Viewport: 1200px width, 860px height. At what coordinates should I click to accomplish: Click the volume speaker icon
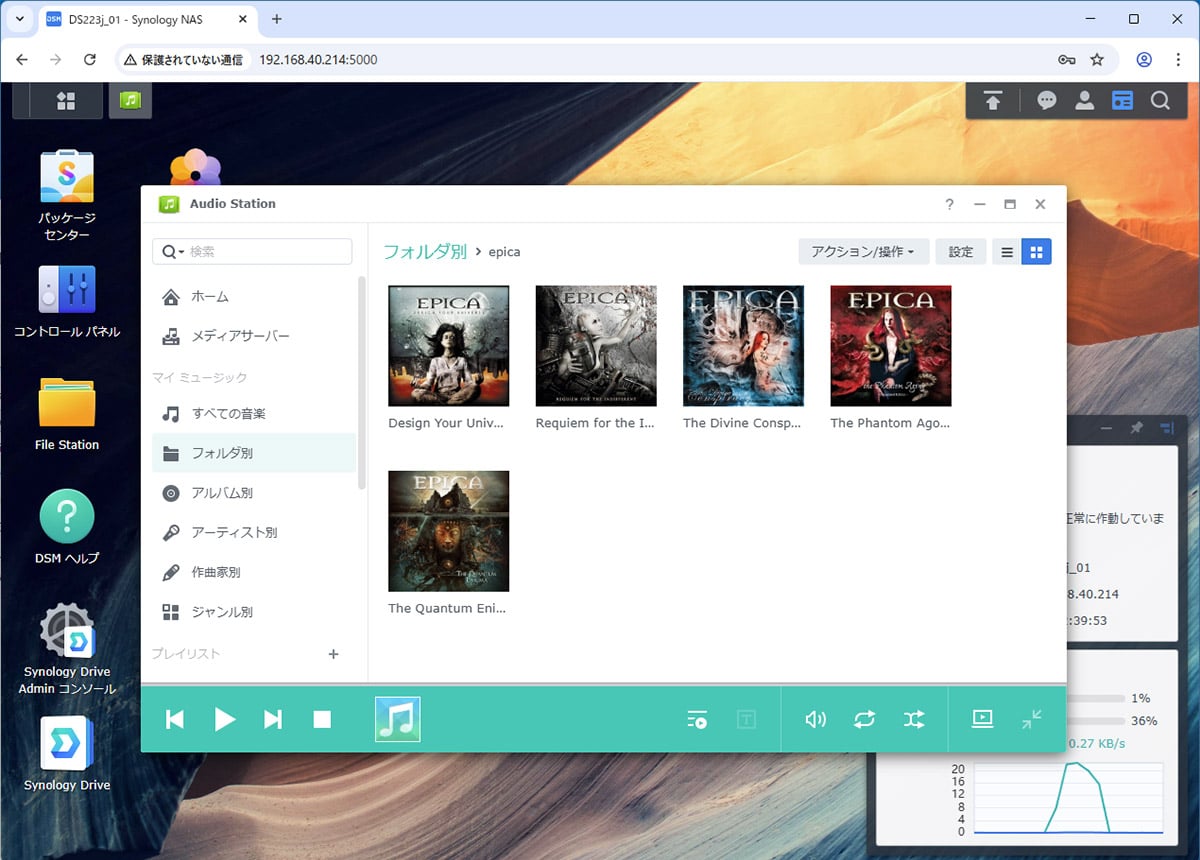[816, 719]
